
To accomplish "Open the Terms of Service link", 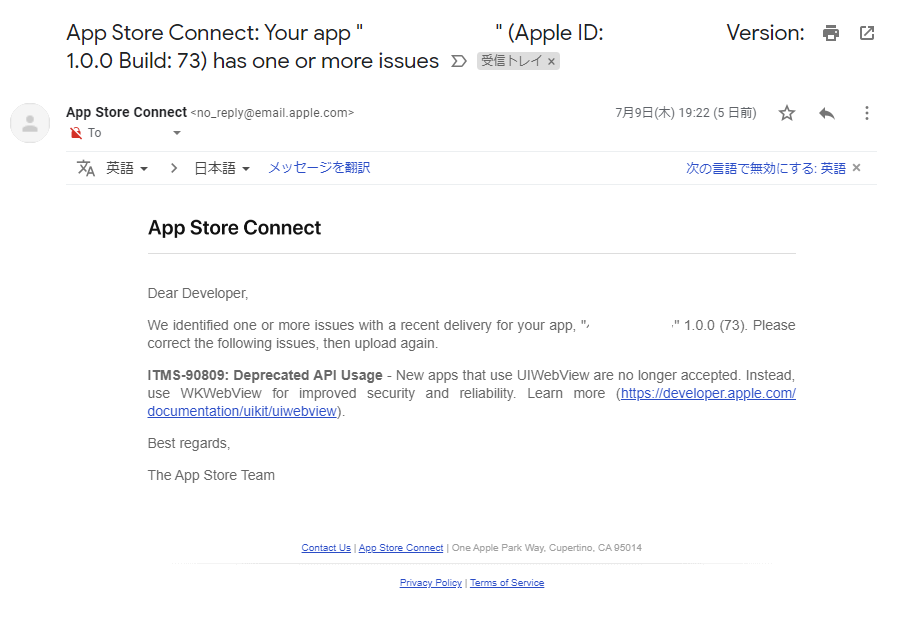I will coord(507,583).
